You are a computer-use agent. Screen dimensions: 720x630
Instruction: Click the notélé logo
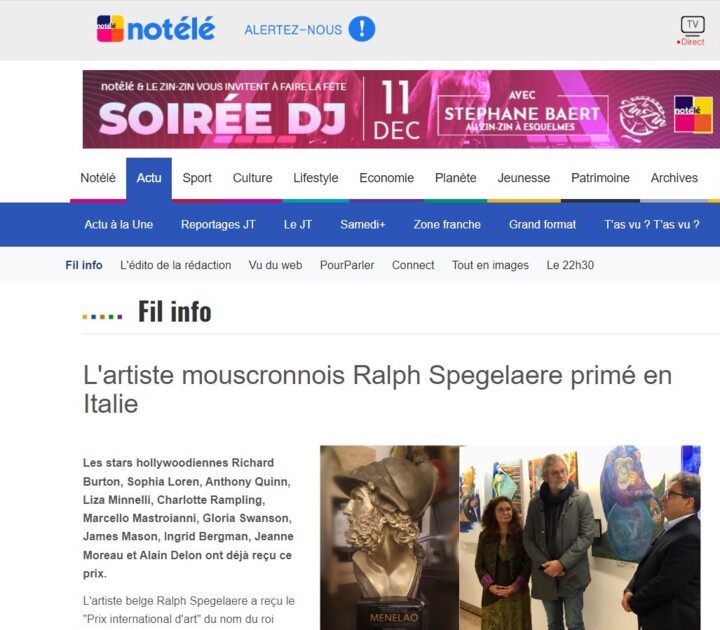(156, 29)
